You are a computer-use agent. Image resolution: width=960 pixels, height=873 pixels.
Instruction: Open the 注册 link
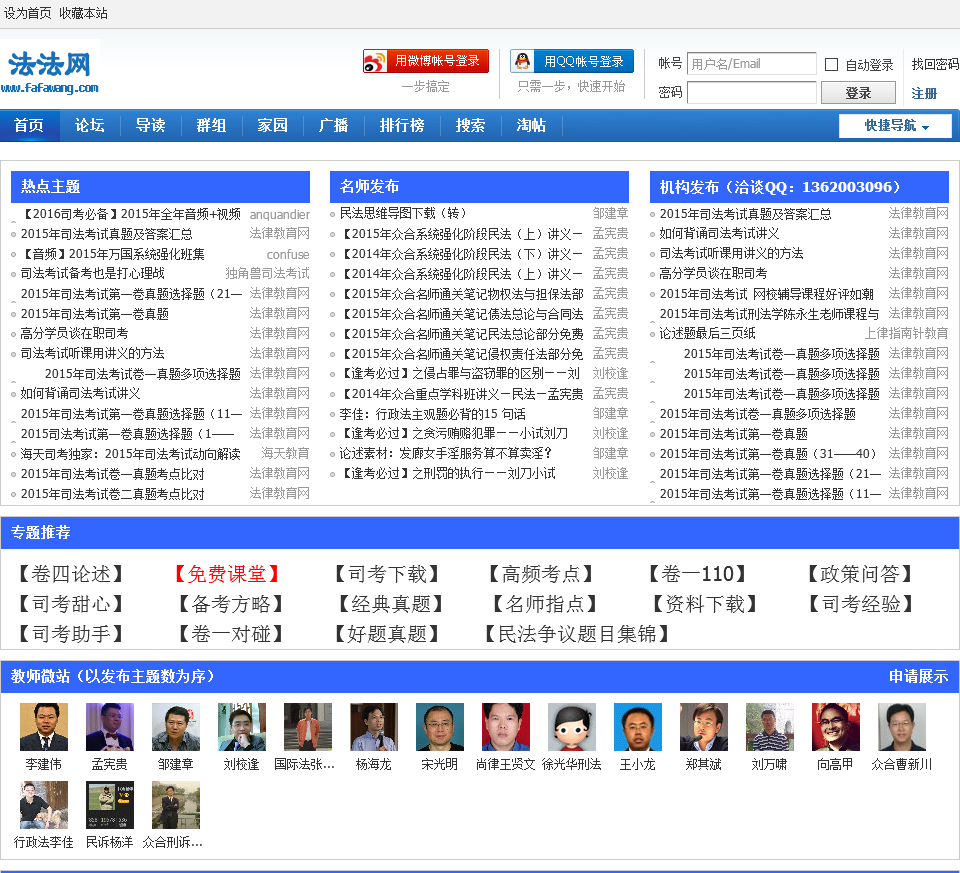coord(924,94)
